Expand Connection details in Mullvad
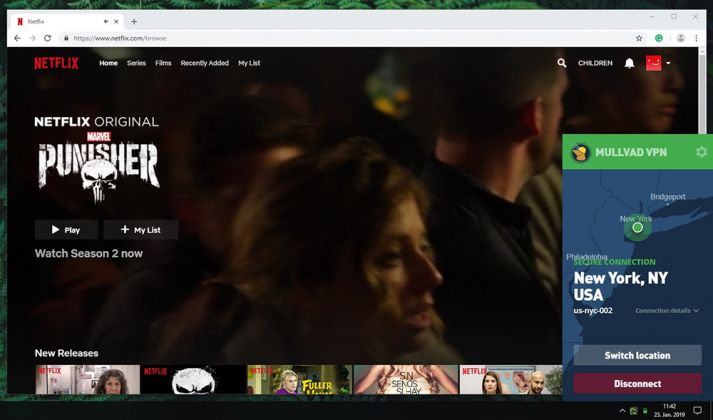 pyautogui.click(x=667, y=310)
